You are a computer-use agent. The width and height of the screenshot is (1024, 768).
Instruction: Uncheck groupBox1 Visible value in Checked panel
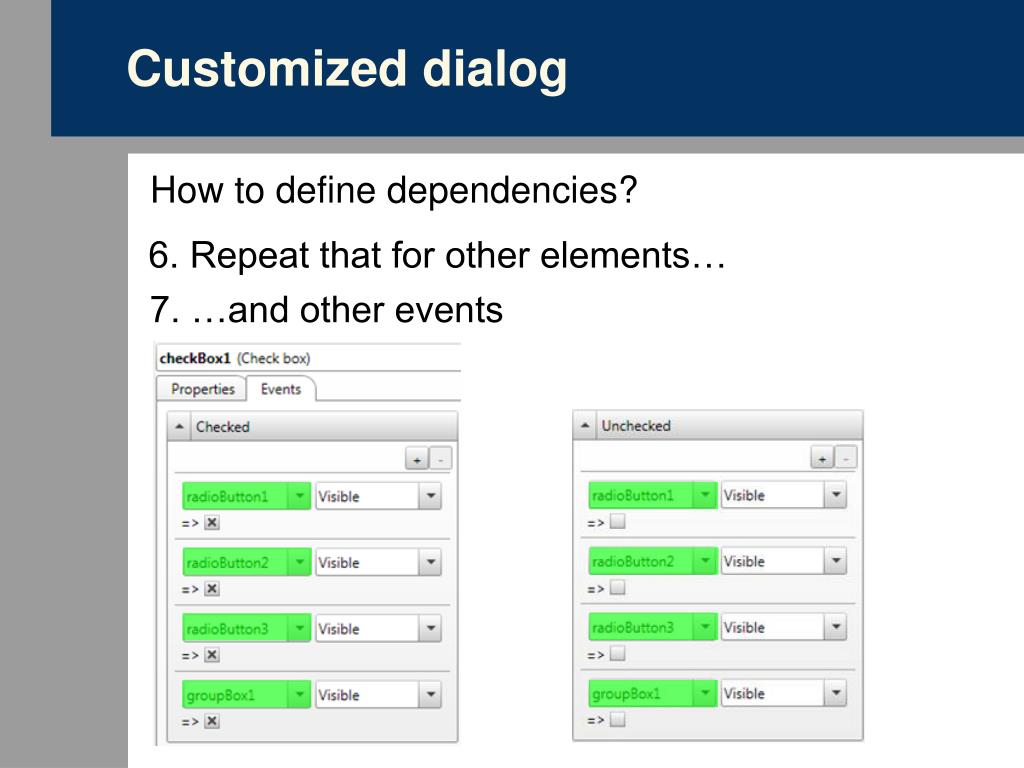[212, 721]
